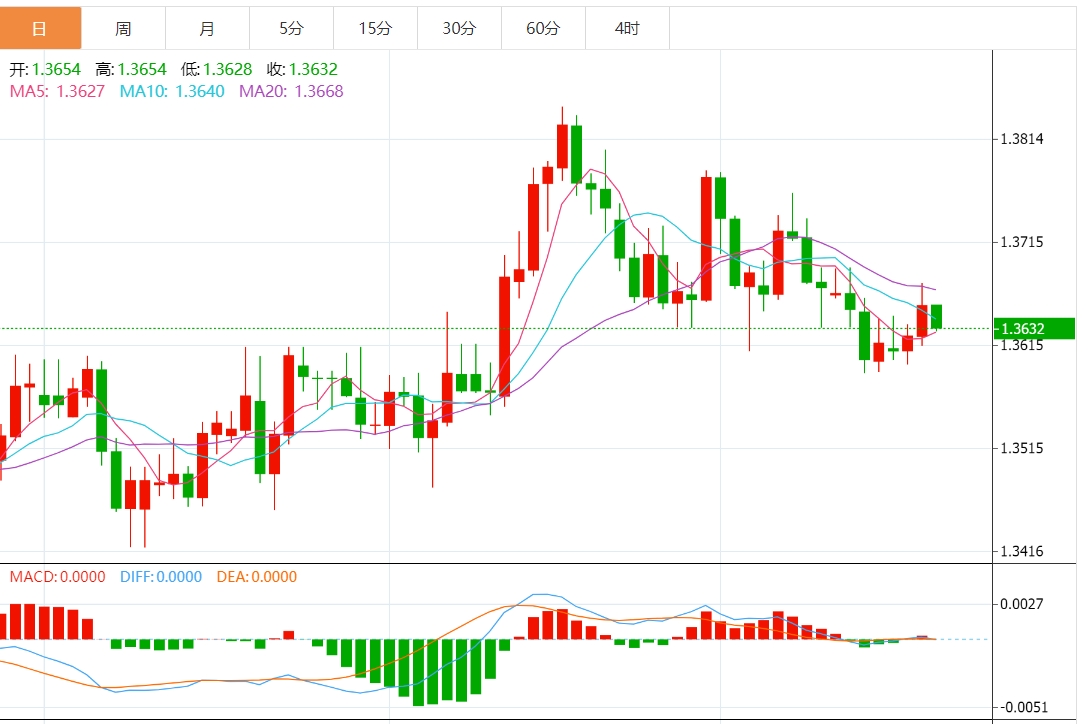The width and height of the screenshot is (1092, 724).
Task: Open the 4时 timeframe tab
Action: click(627, 29)
